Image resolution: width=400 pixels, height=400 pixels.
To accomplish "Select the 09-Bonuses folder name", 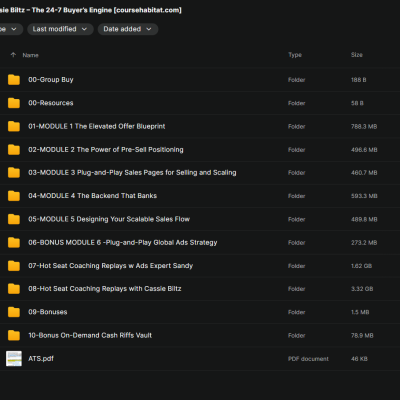I will (x=48, y=312).
